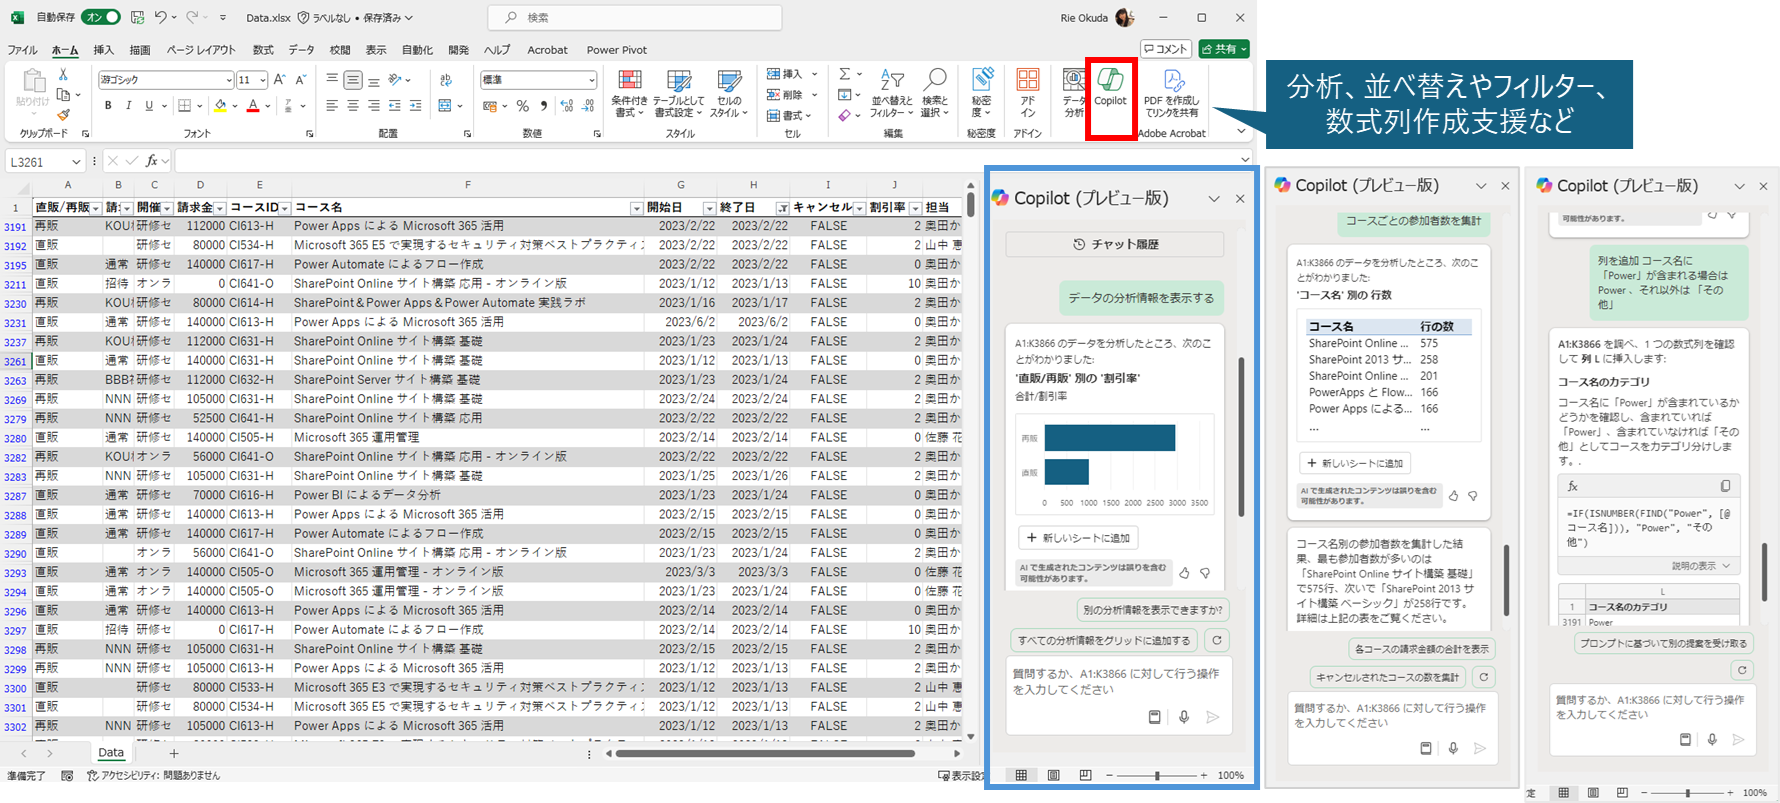Select the Data sheet tab

(x=111, y=753)
